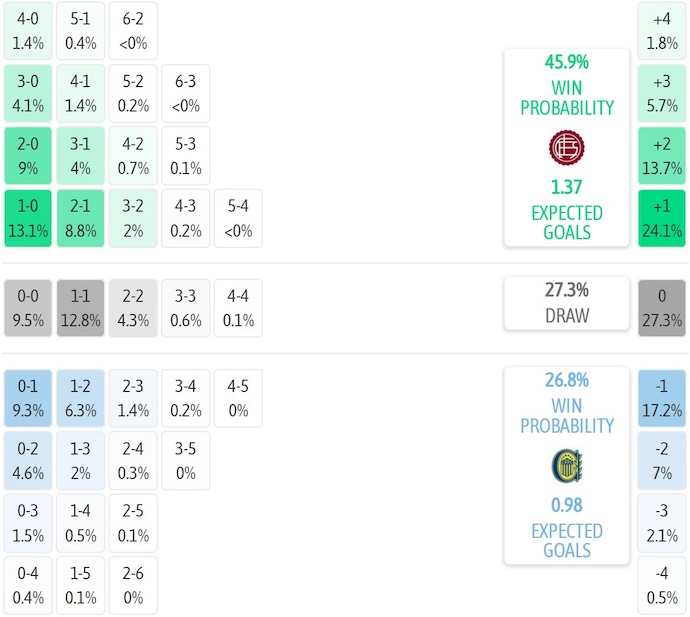Select the 1-0 scoreline tile

29,218
